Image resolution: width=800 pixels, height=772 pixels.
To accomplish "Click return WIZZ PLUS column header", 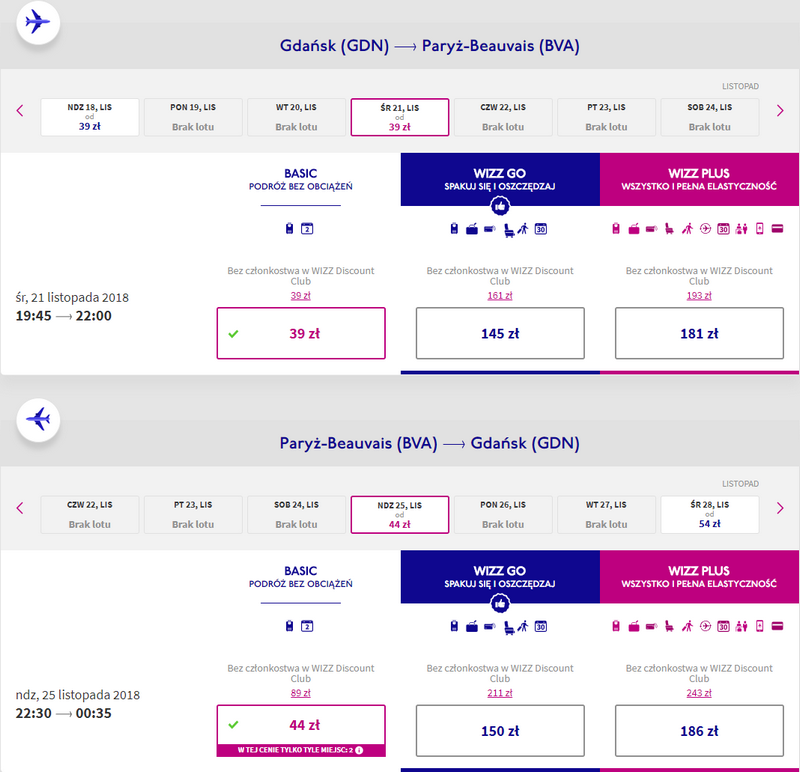I will pos(699,577).
